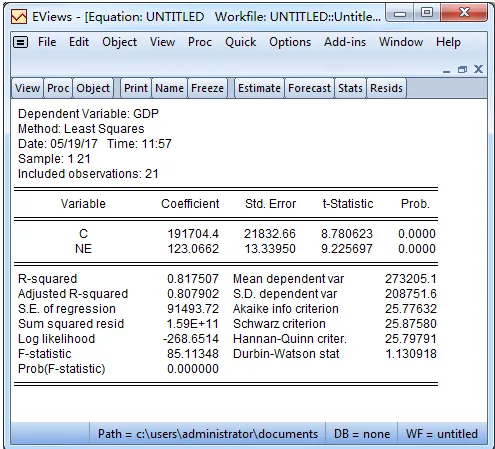This screenshot has height=449, width=495.
Task: Click the Resids button
Action: pos(386,88)
